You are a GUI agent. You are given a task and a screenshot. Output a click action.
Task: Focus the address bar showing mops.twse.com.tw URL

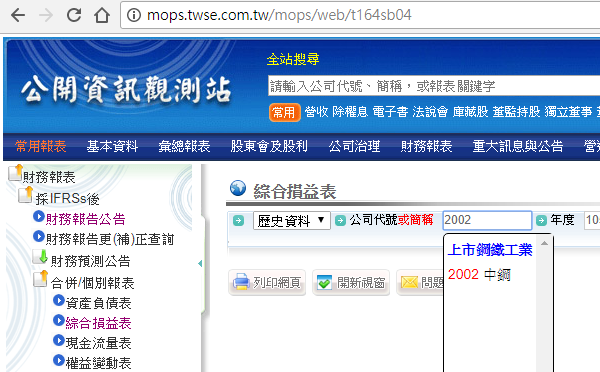coord(360,15)
